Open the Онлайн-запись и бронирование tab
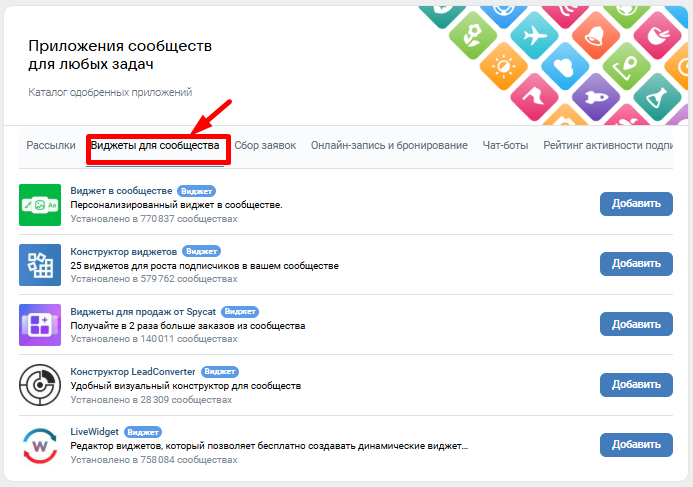The height and width of the screenshot is (487, 693). tap(389, 145)
